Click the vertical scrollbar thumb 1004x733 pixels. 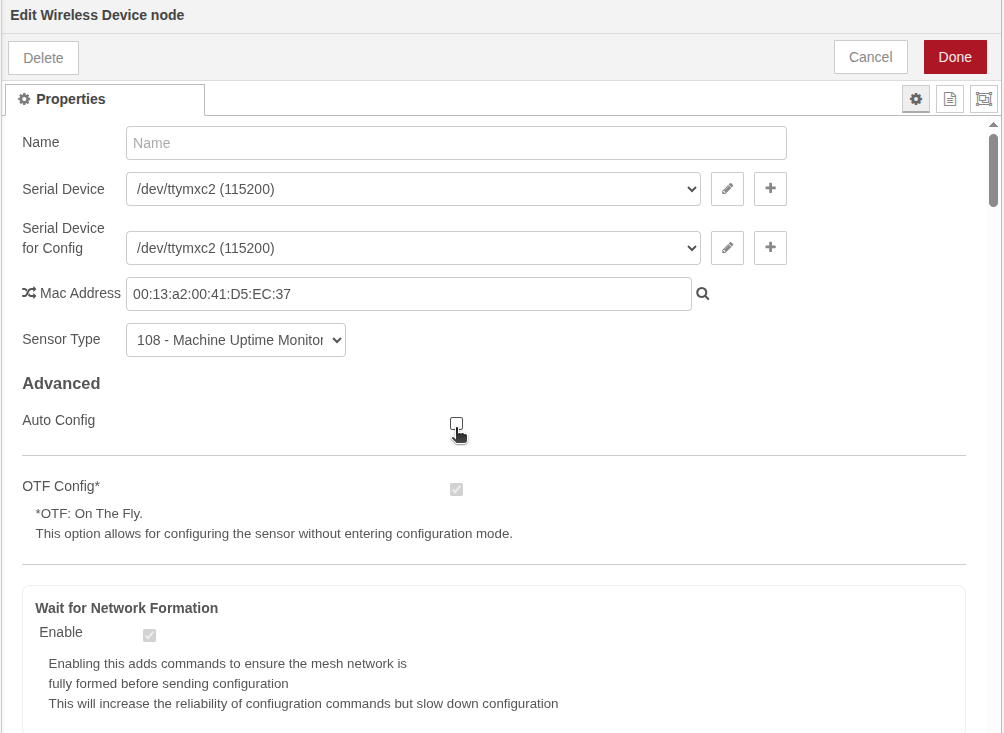pyautogui.click(x=993, y=170)
